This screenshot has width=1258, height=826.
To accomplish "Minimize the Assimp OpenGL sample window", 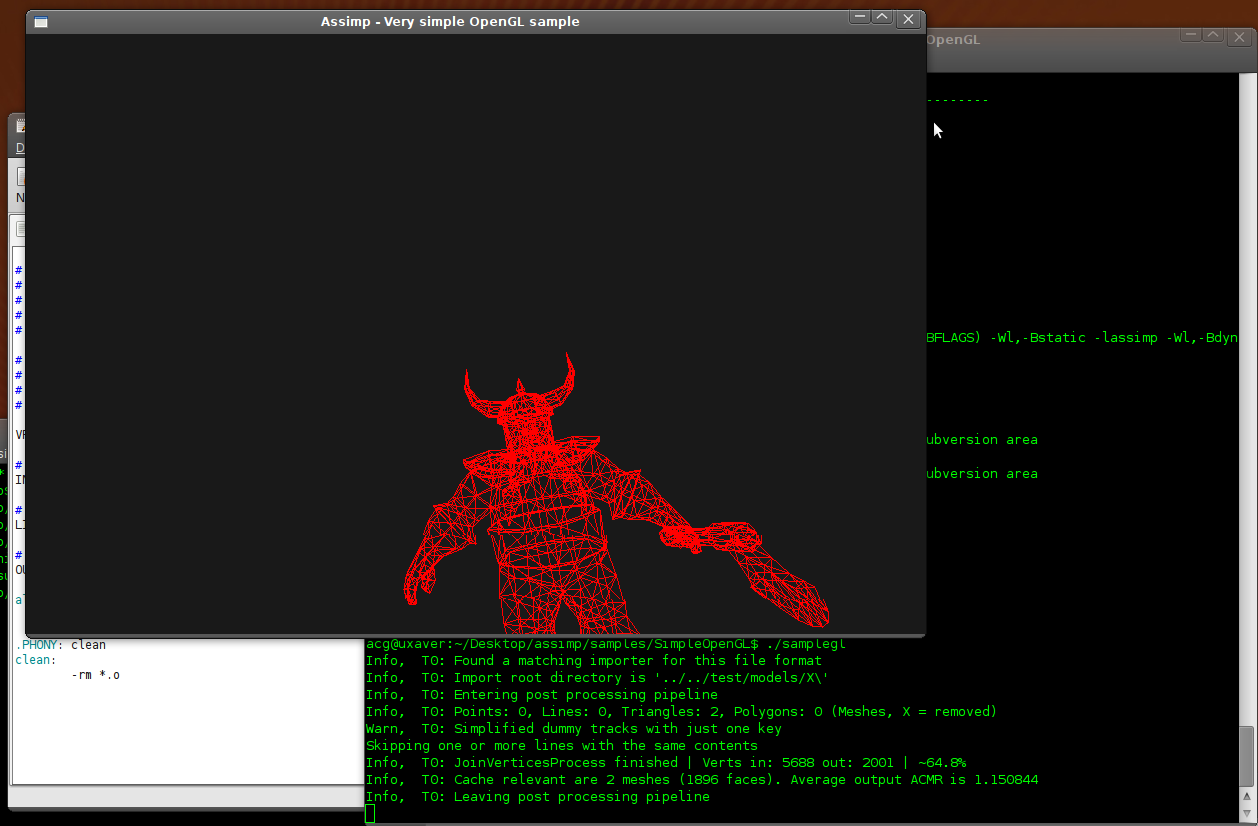I will tap(858, 18).
